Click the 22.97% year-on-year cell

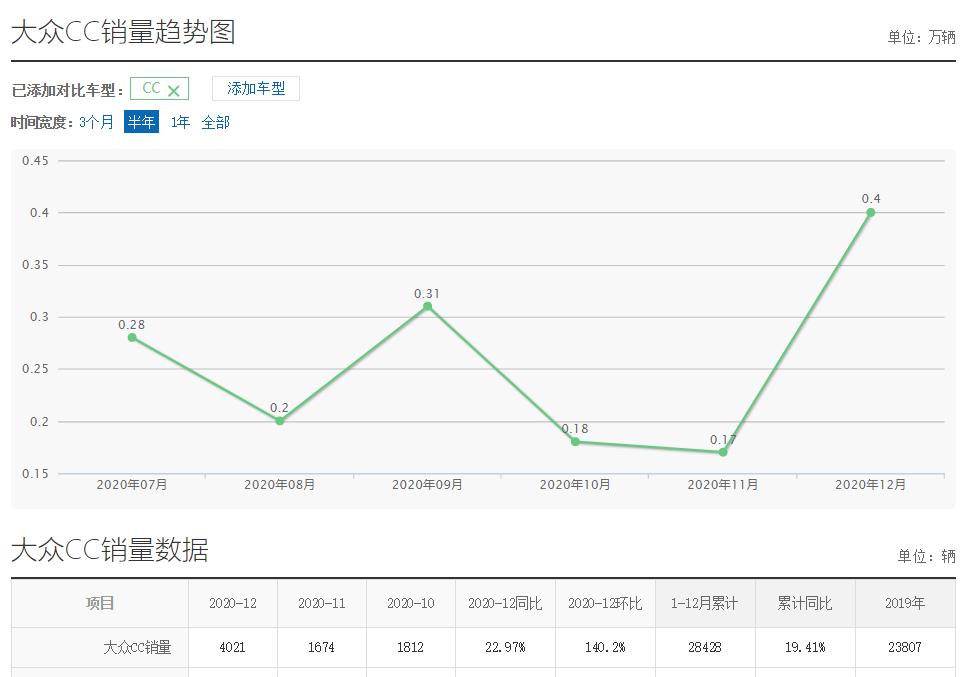coord(505,647)
